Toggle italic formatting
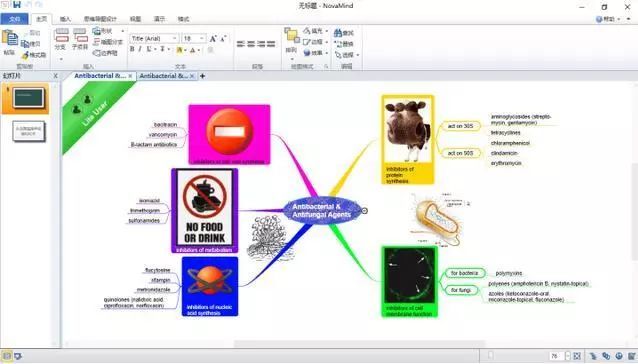This screenshot has height=364, width=638. coord(140,49)
